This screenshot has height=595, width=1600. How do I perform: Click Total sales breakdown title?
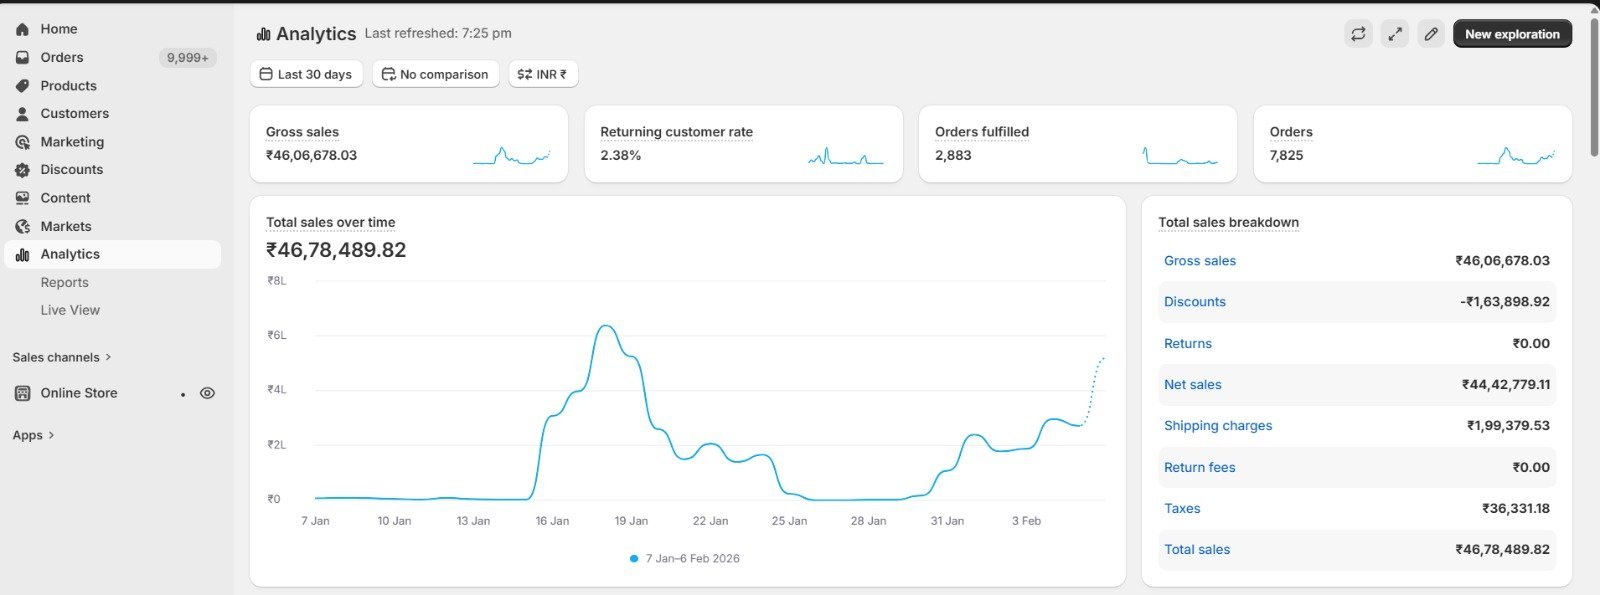click(x=1228, y=222)
